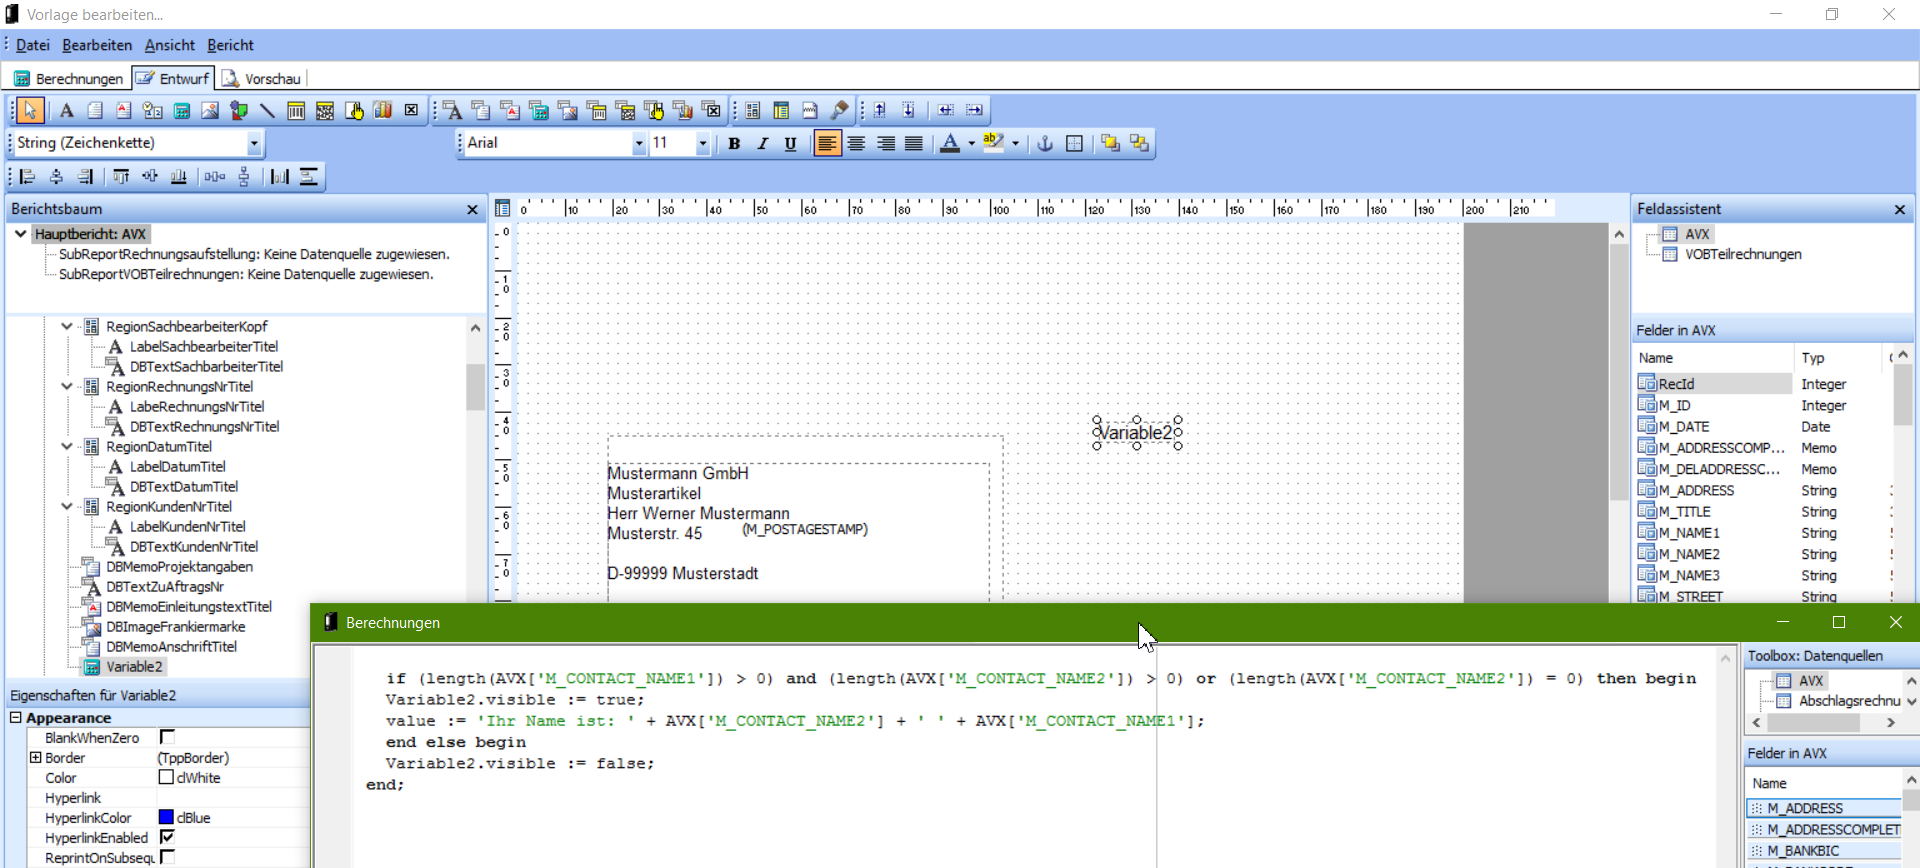This screenshot has height=868, width=1920.
Task: Toggle italic formatting
Action: point(762,143)
